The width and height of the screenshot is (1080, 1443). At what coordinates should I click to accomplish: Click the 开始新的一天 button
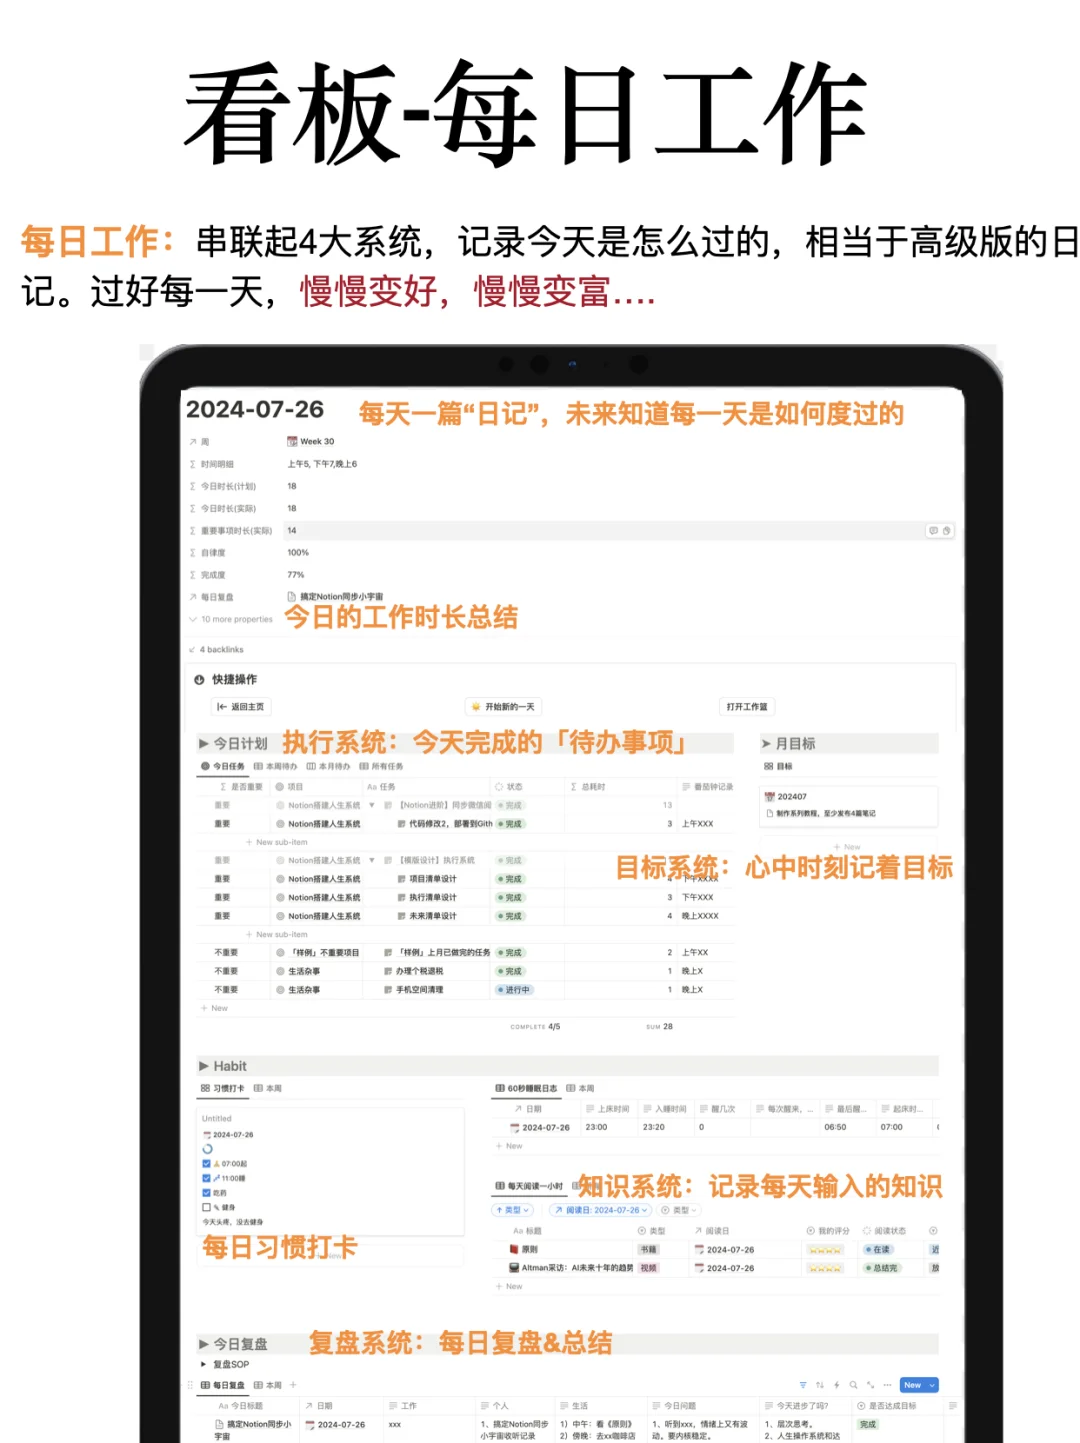click(x=503, y=707)
